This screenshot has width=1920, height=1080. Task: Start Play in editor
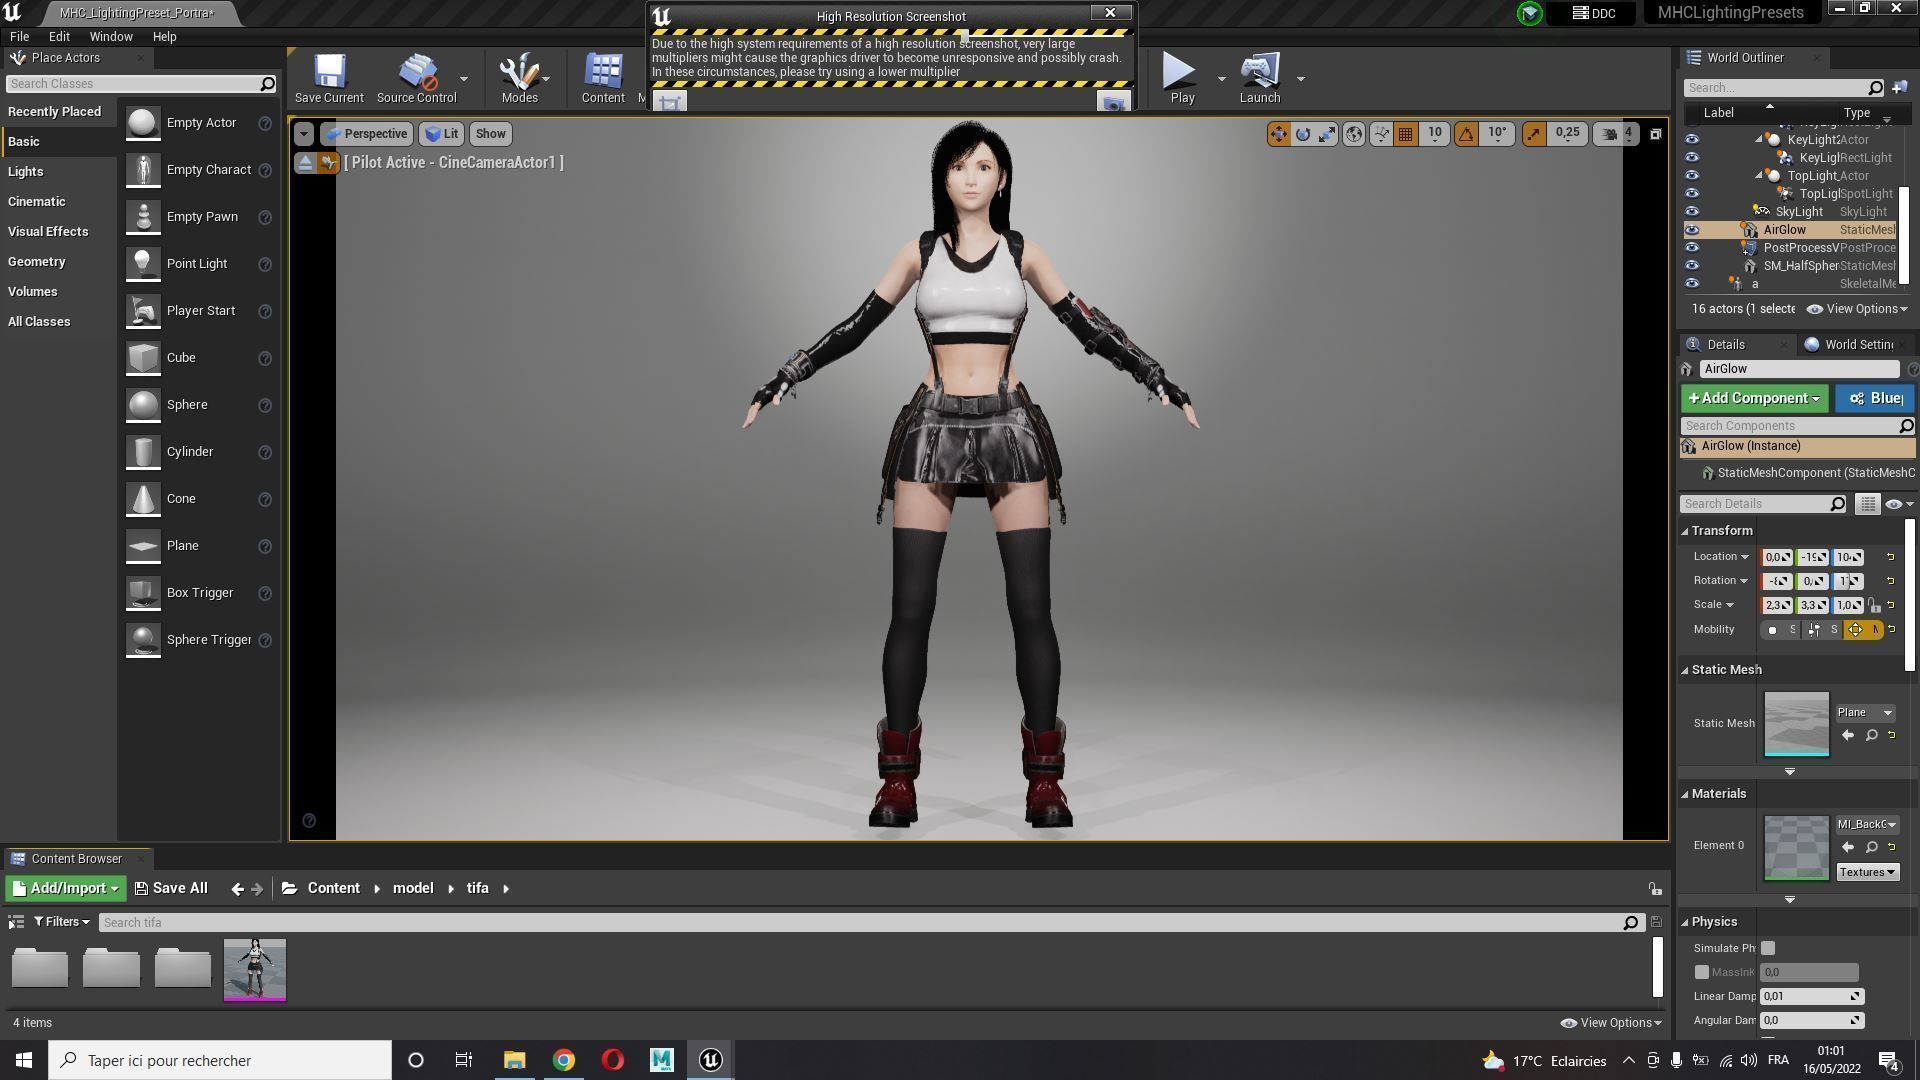coord(1182,79)
